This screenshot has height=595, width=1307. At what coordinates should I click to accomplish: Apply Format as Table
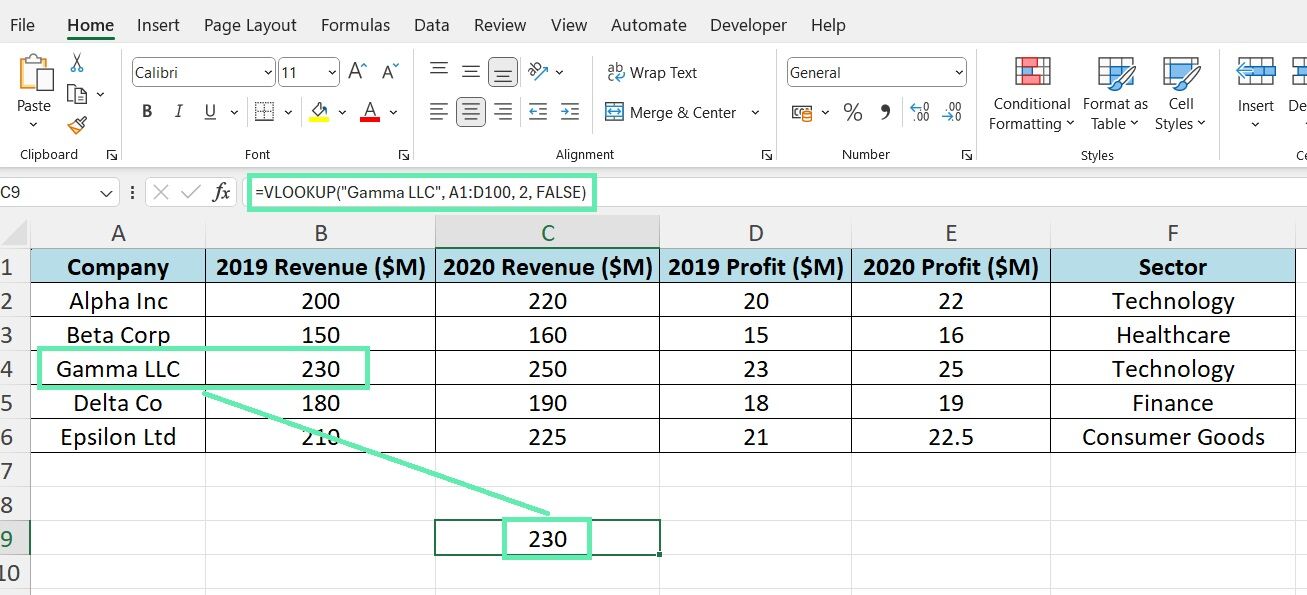pyautogui.click(x=1114, y=95)
